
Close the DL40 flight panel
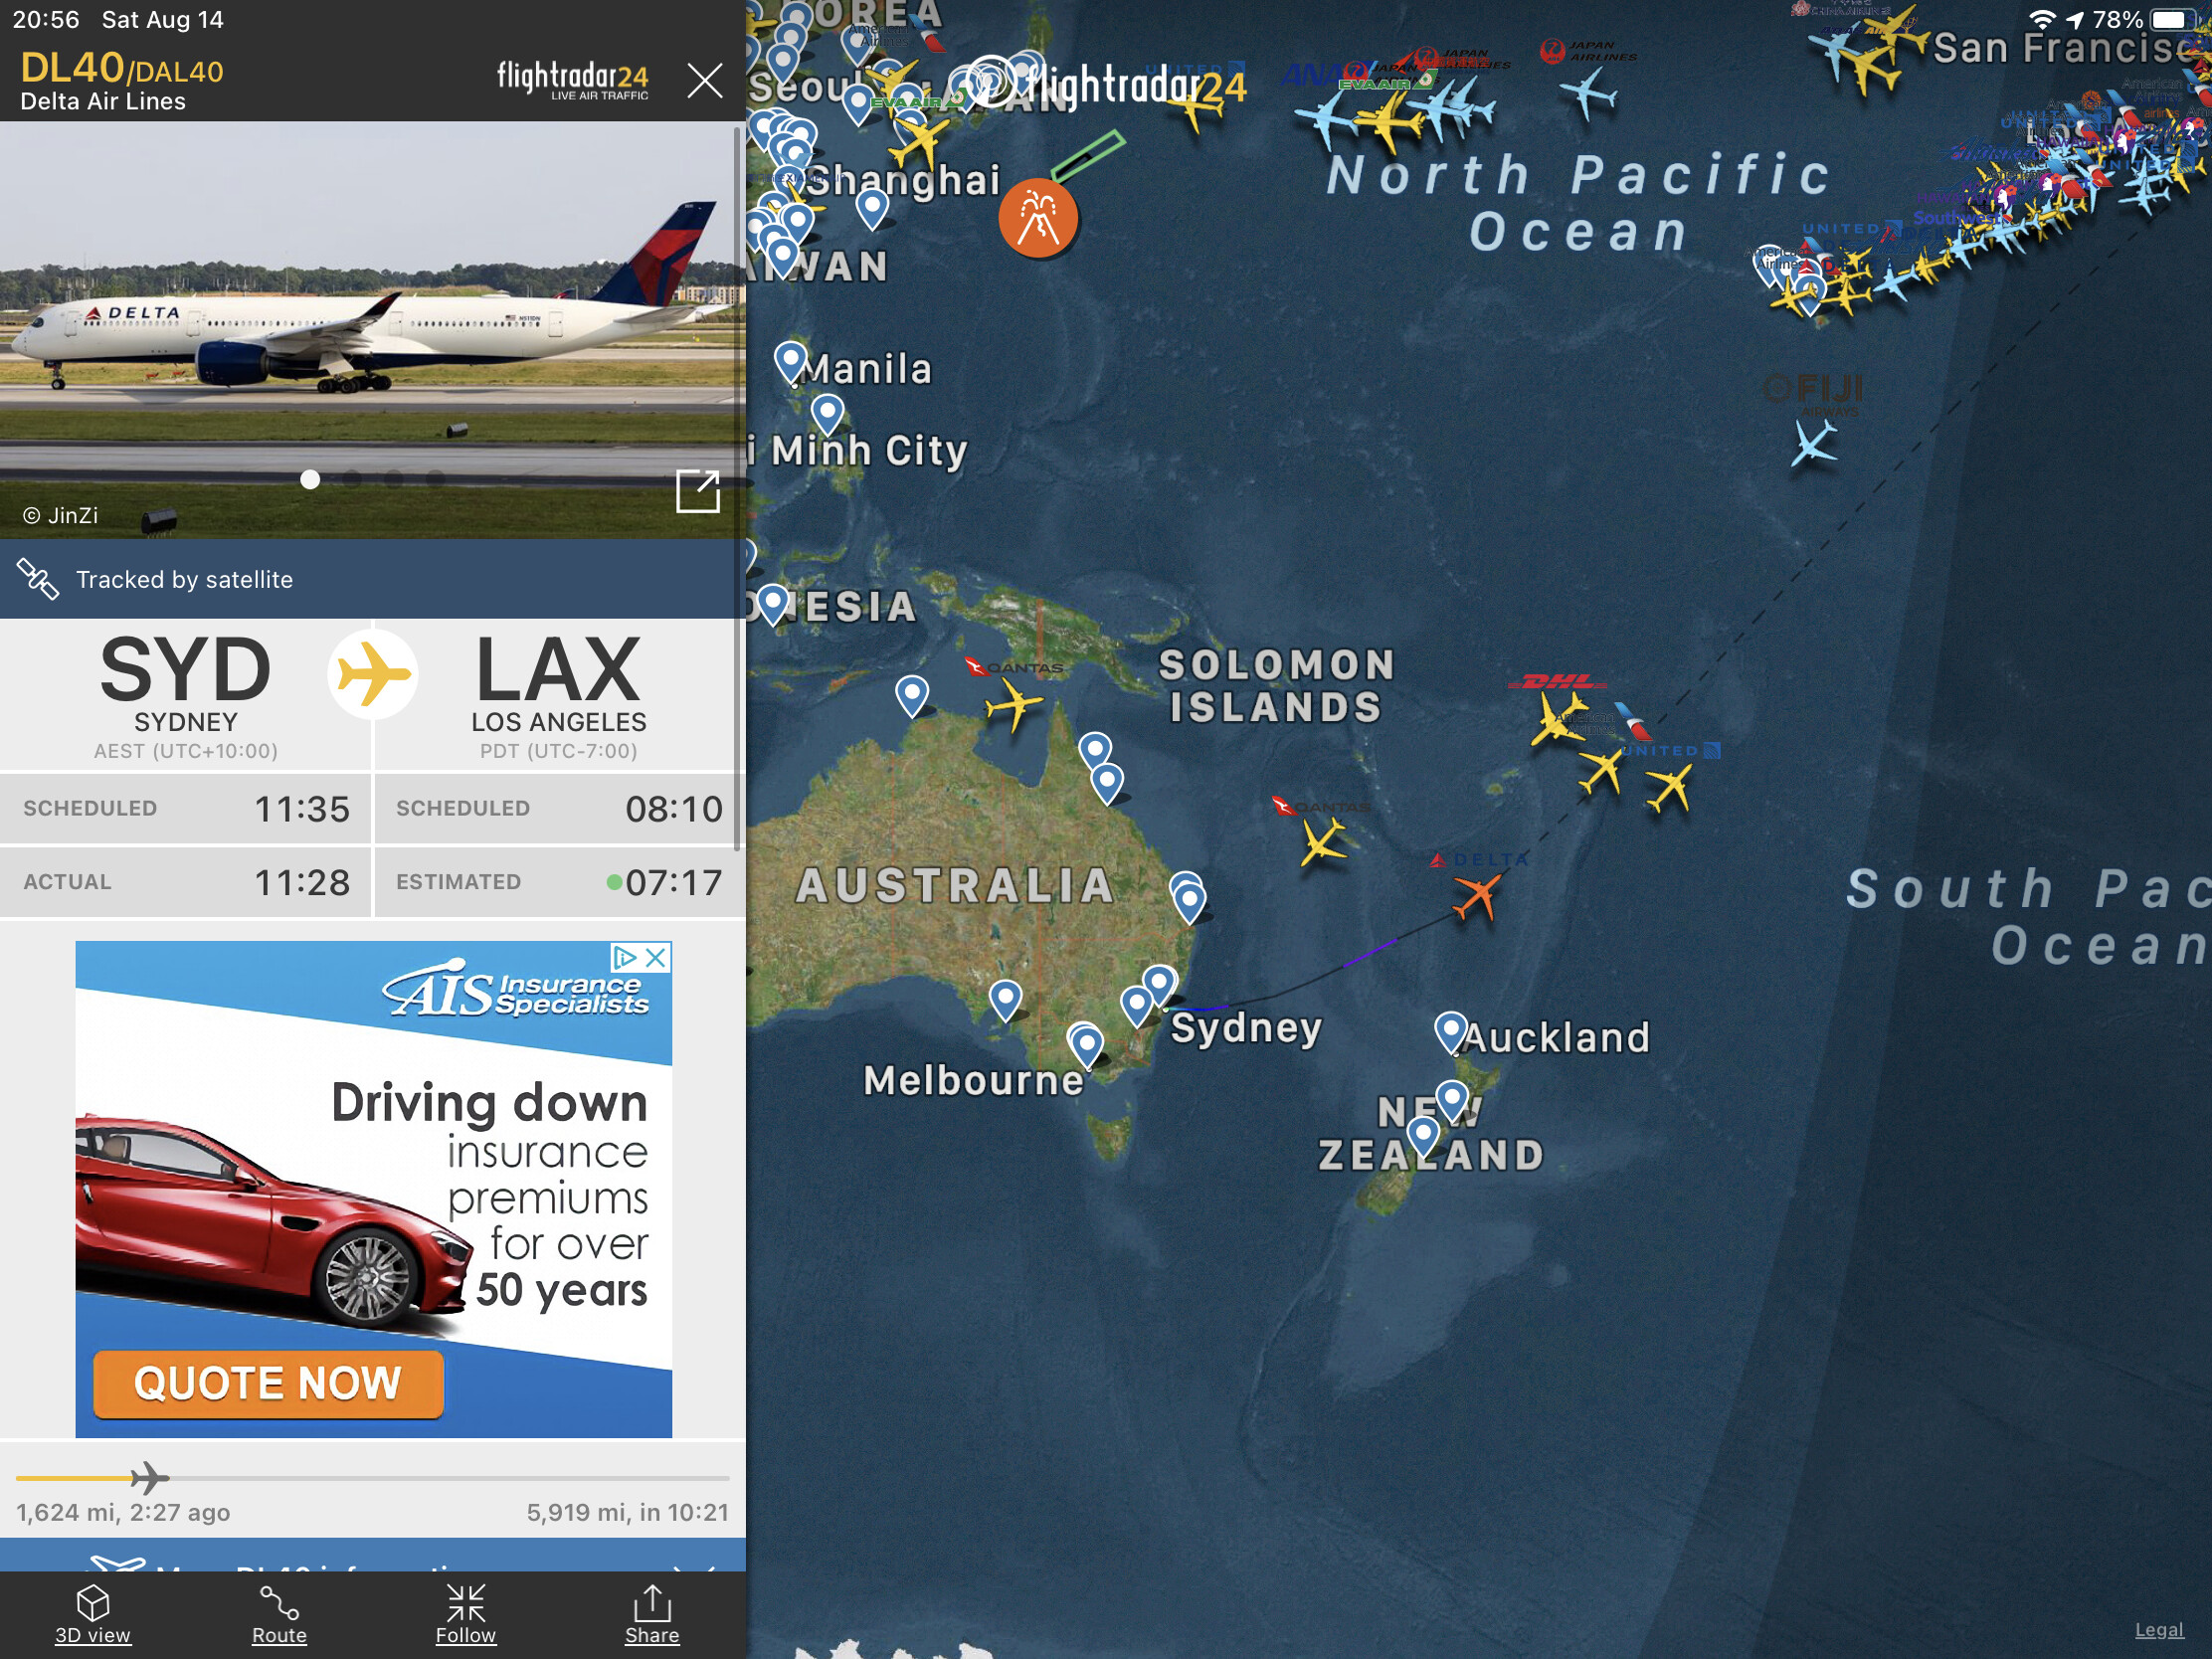pos(704,80)
